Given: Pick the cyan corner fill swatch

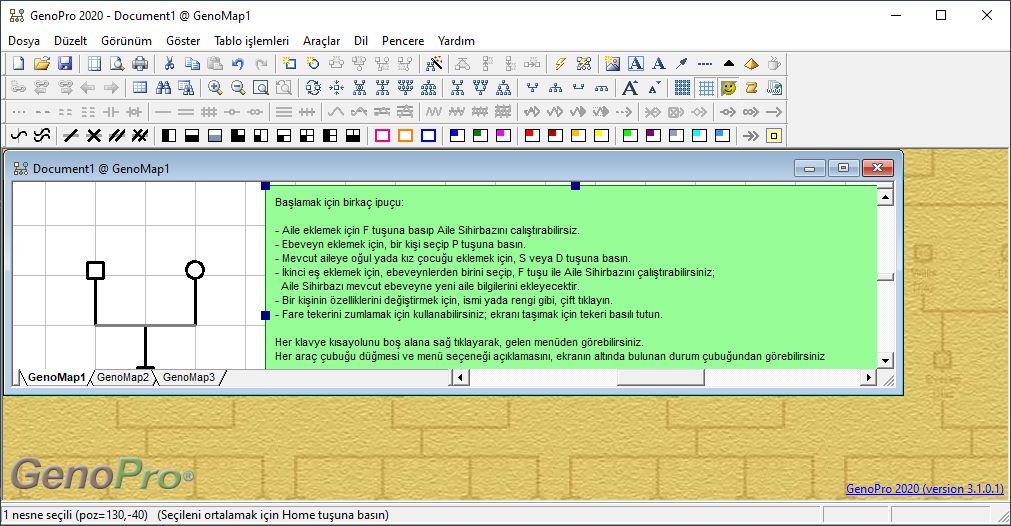Looking at the screenshot, I should [699, 135].
